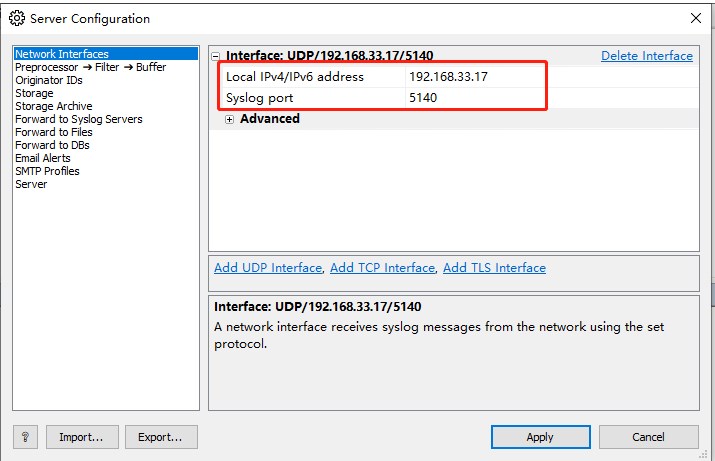This screenshot has height=461, width=715.
Task: Select Network Interfaces in the sidebar
Action: 62,54
